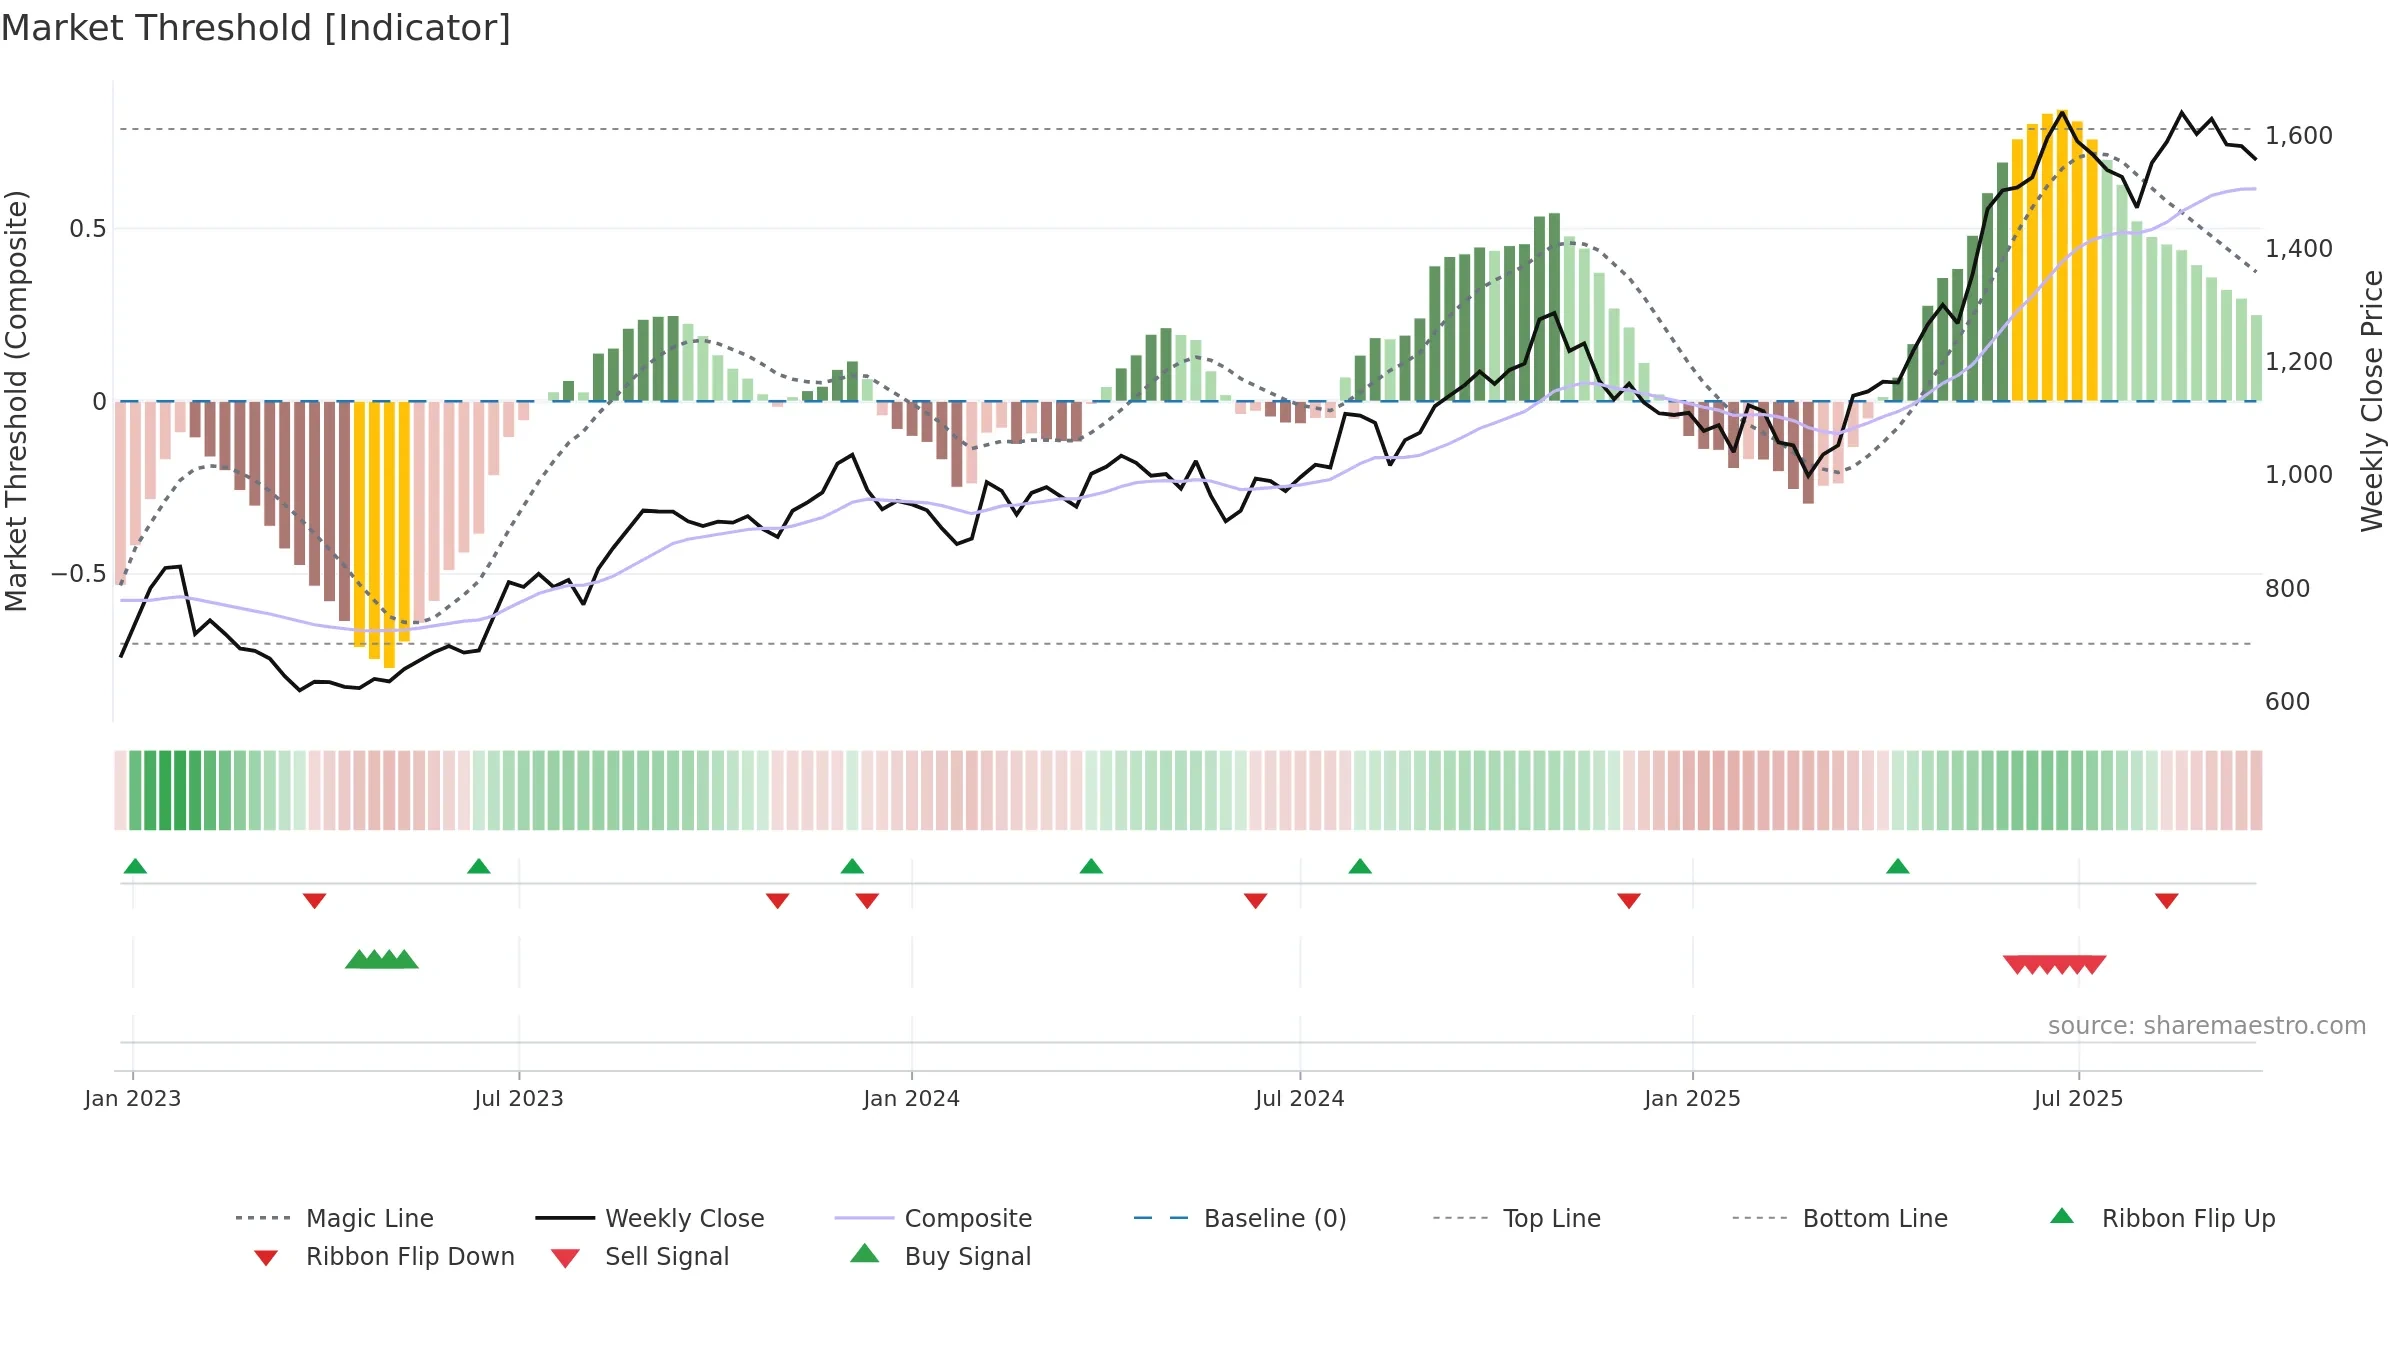
Task: Click the 0.5 composite axis label
Action: 88,229
